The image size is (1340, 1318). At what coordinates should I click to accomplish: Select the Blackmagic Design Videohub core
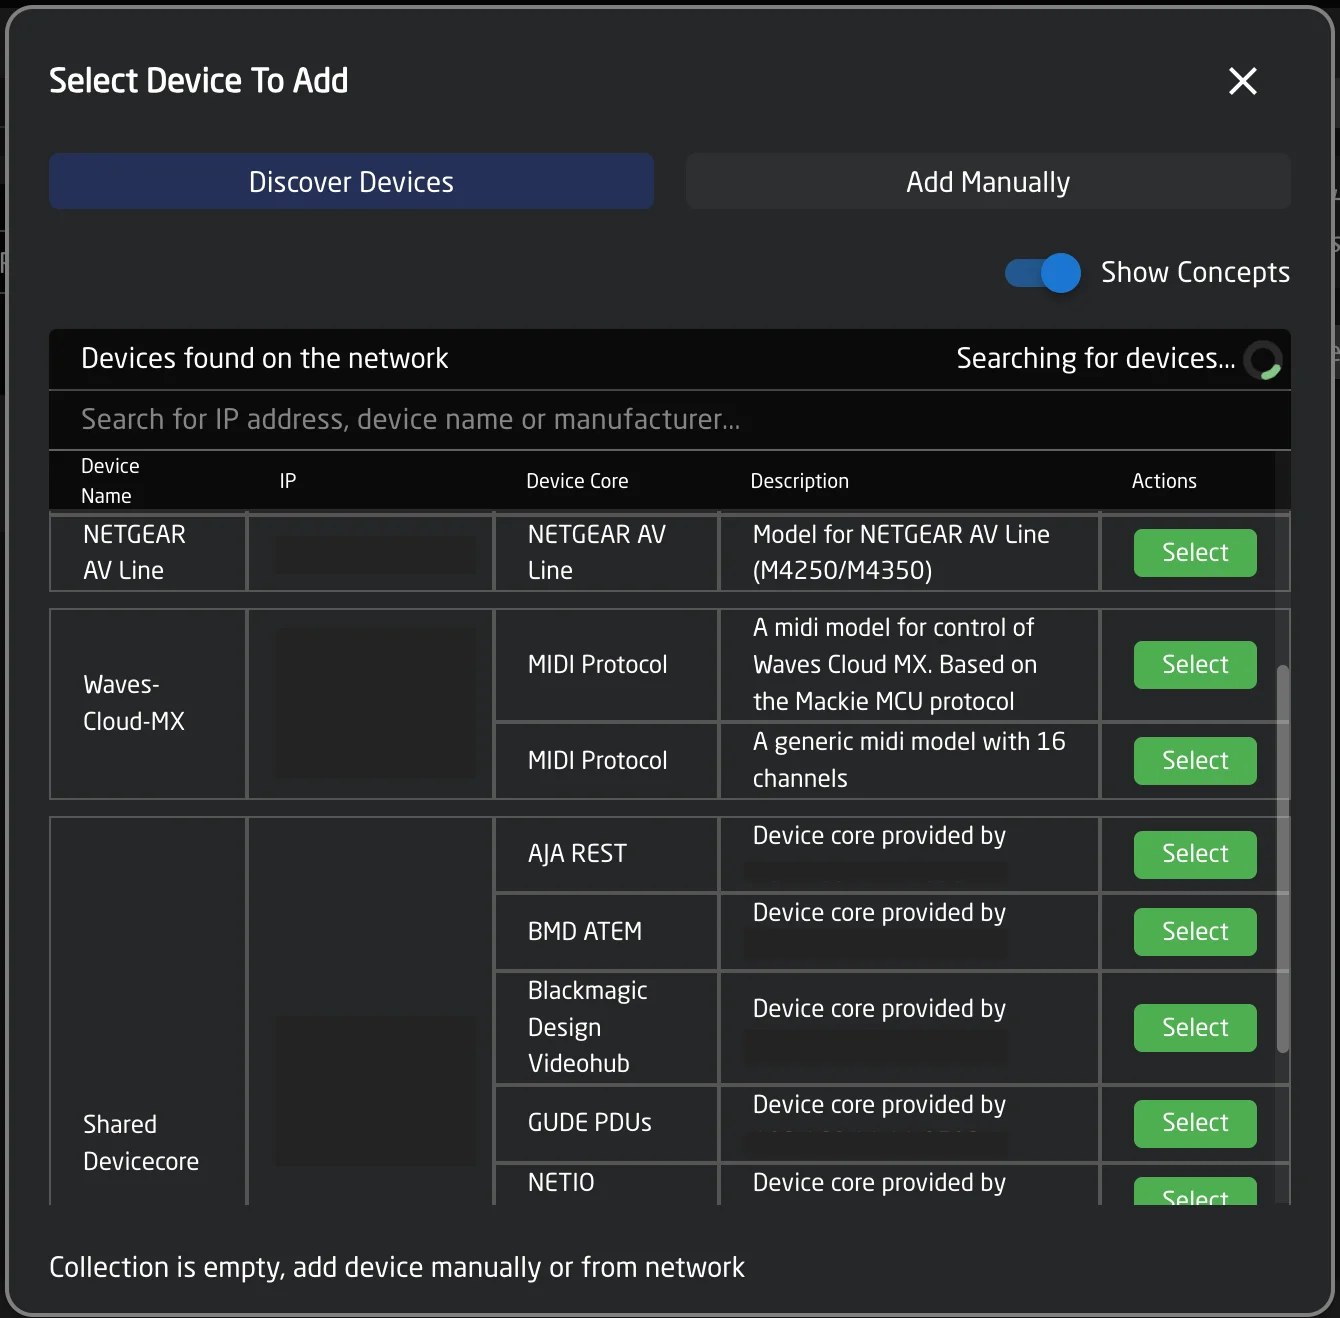coord(1195,1028)
